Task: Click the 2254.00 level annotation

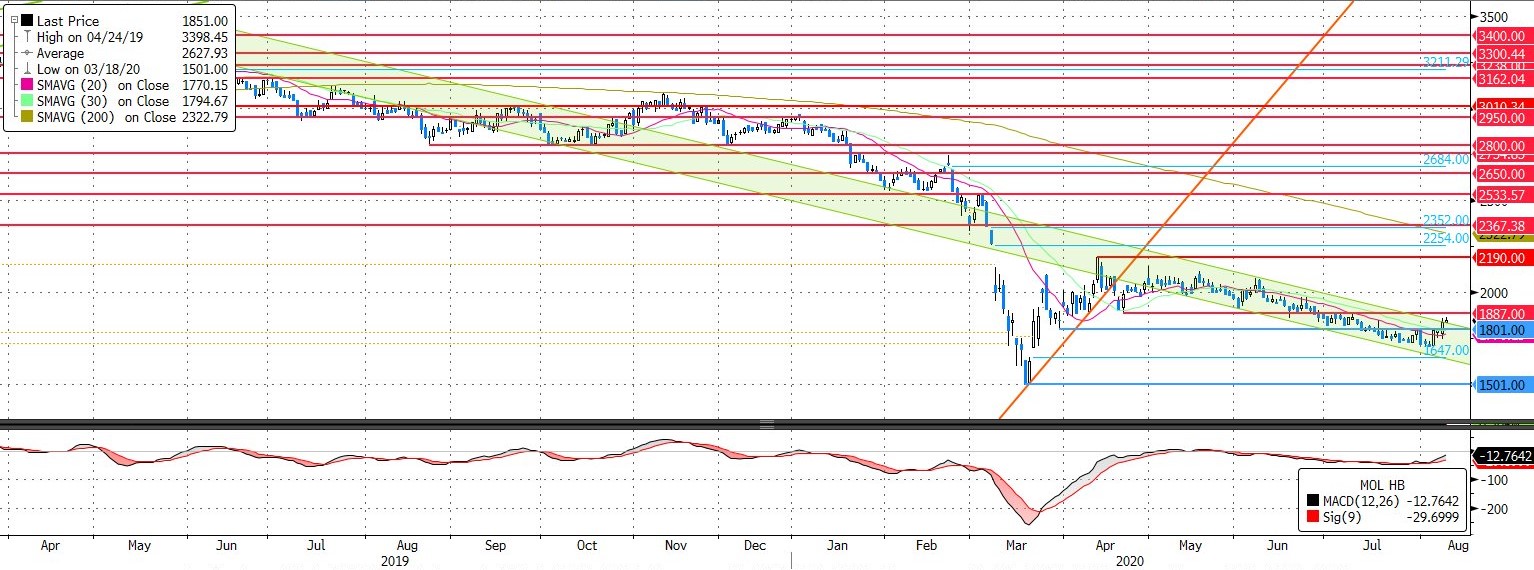Action: pyautogui.click(x=1446, y=238)
